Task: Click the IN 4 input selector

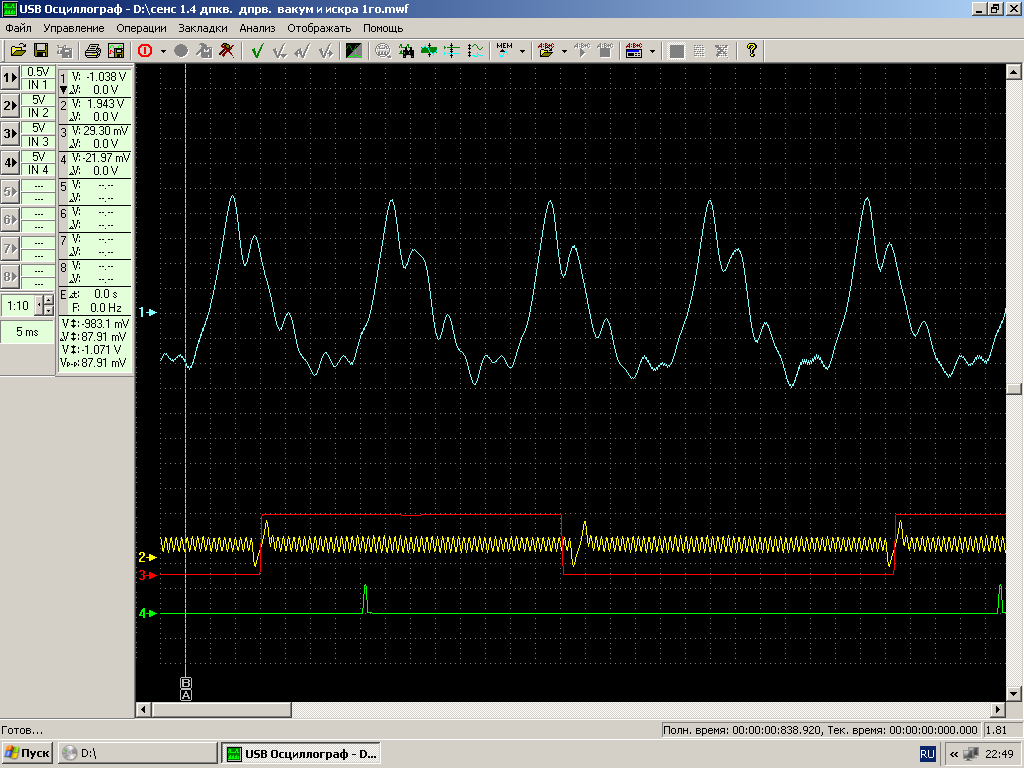Action: 39,170
